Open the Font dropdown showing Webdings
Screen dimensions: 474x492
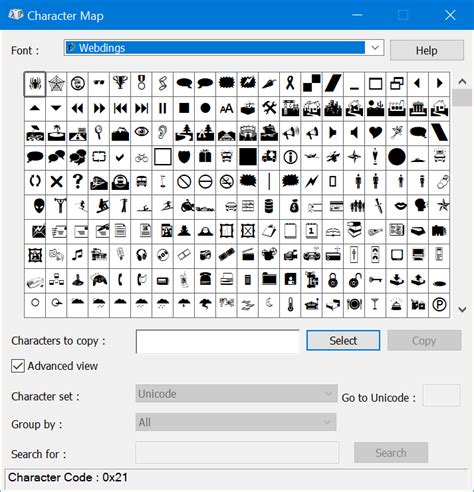click(224, 48)
